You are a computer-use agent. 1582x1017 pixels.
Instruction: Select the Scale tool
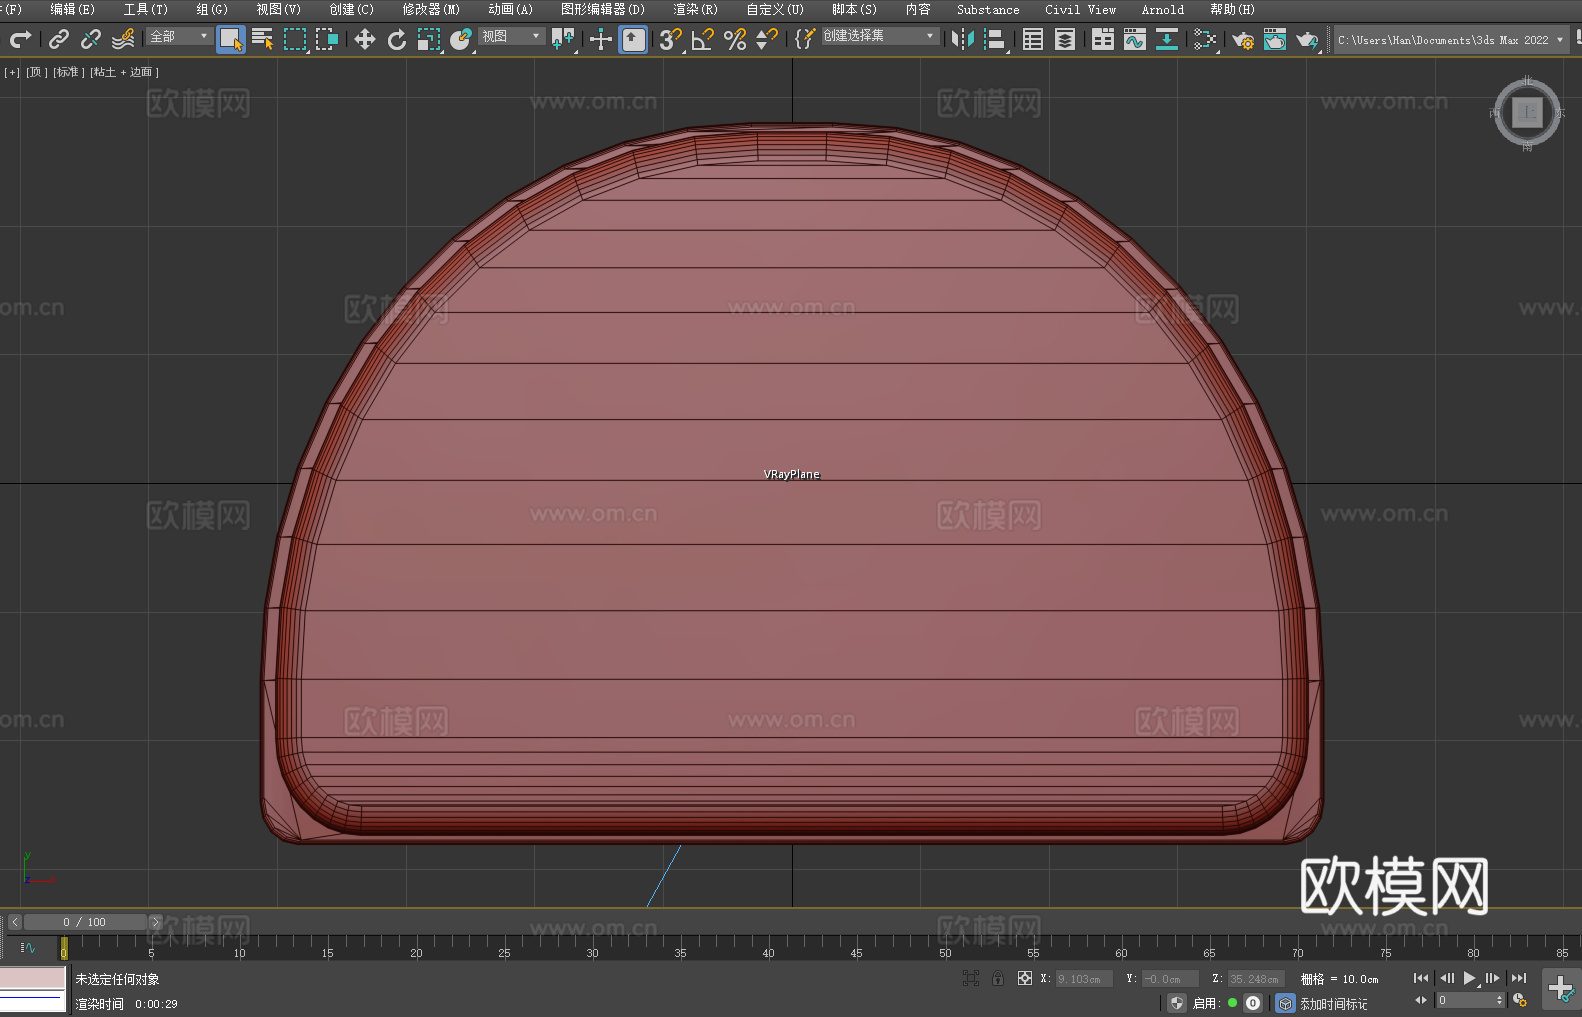tap(429, 39)
